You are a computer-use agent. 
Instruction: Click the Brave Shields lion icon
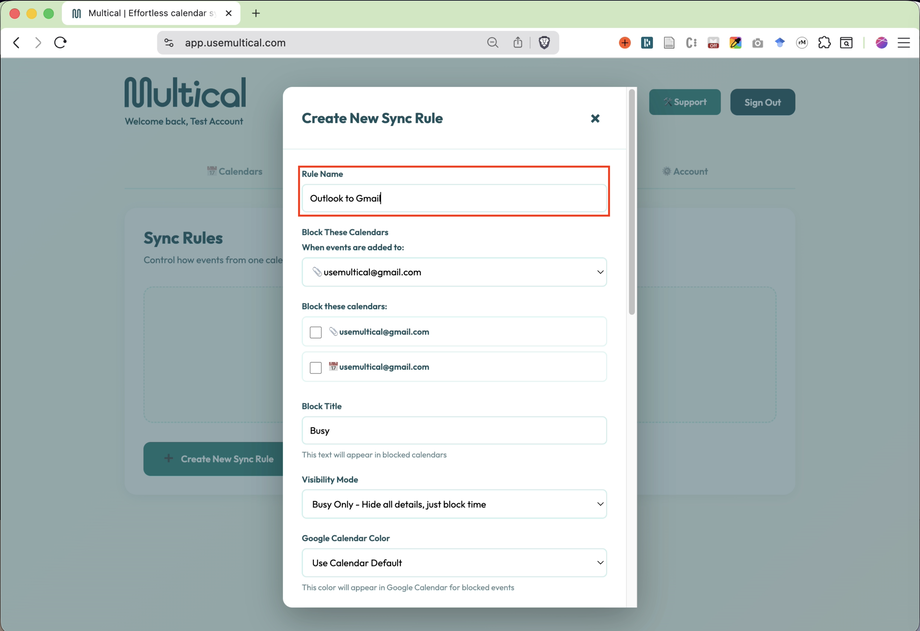544,43
